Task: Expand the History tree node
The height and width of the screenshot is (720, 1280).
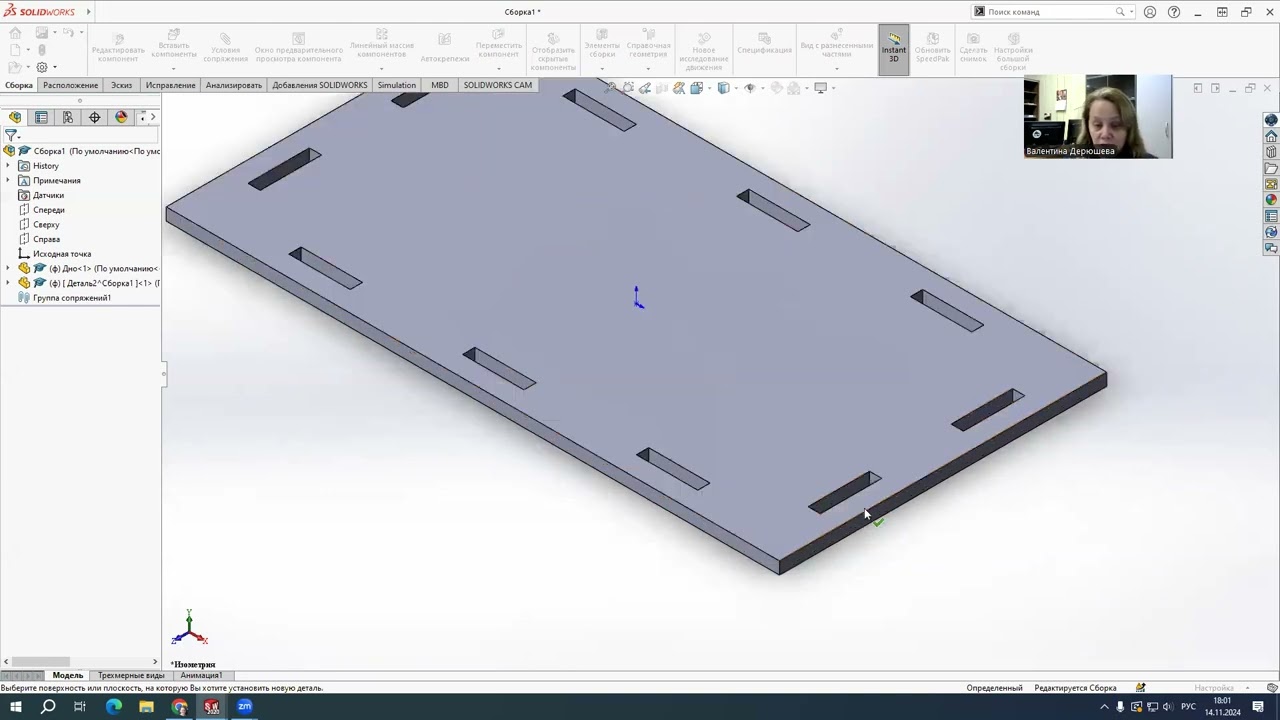Action: coord(8,166)
